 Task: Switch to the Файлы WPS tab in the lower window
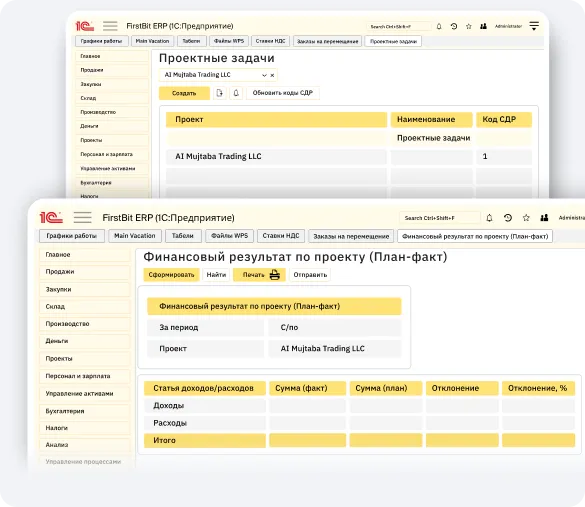[229, 236]
